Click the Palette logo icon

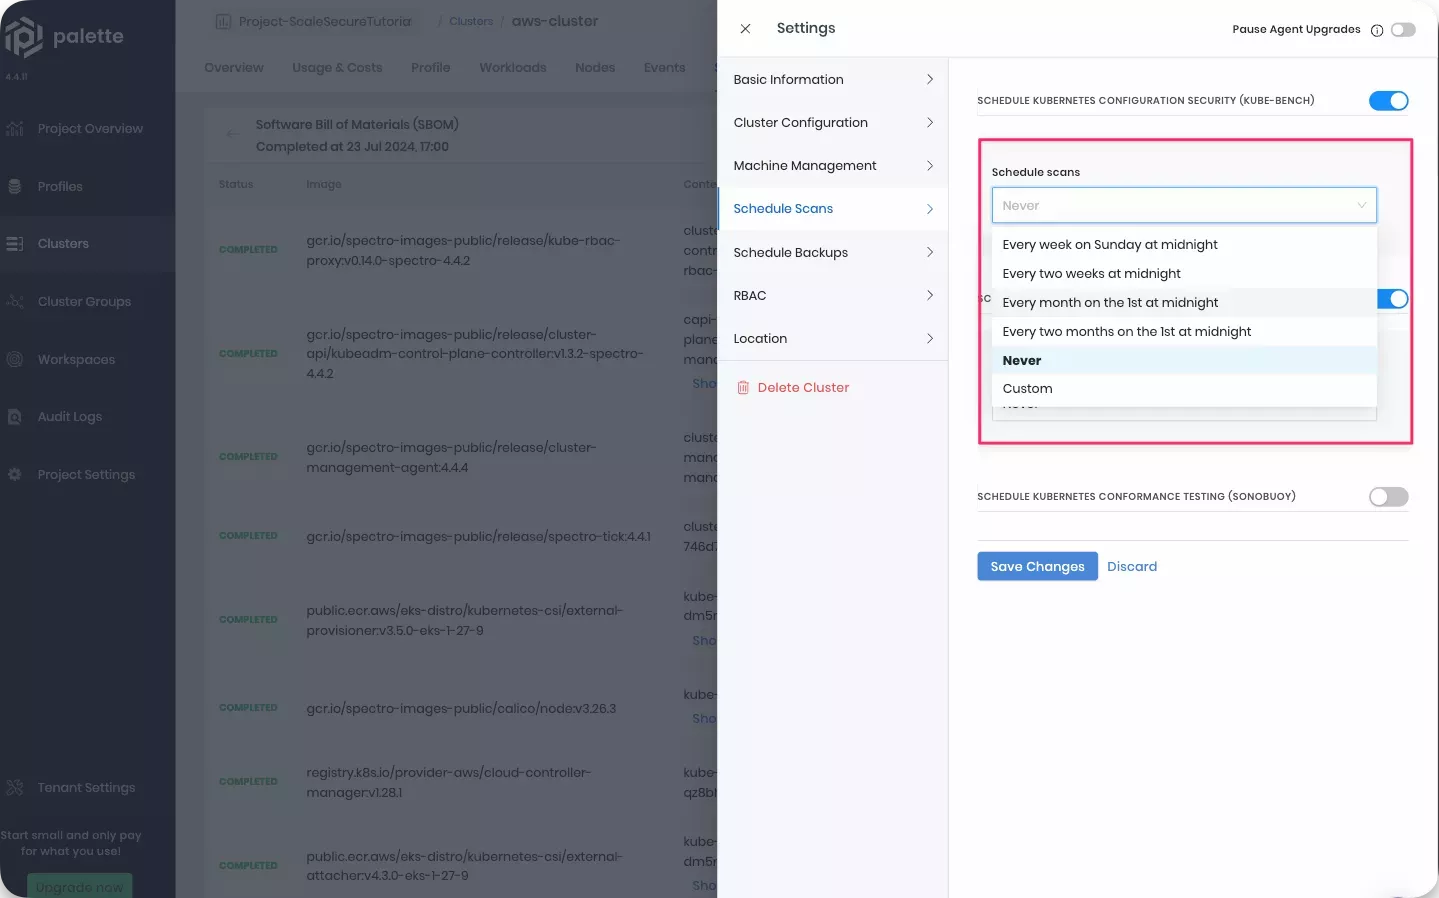click(24, 37)
